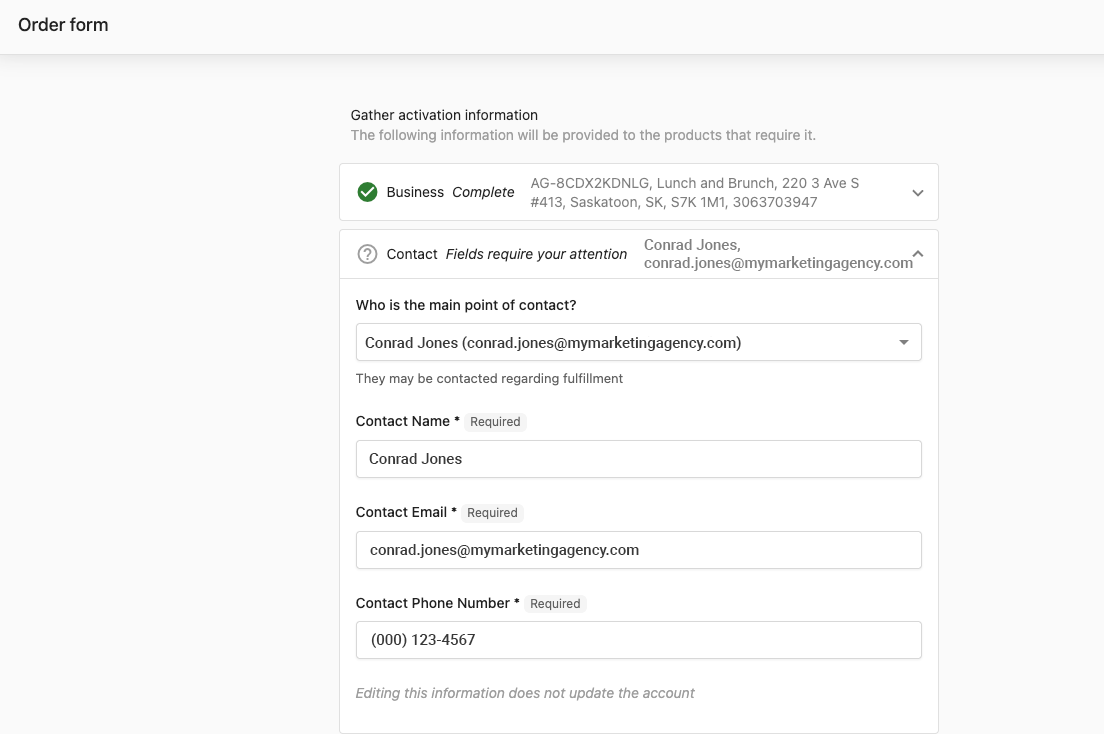The height and width of the screenshot is (734, 1104).
Task: Click the question mark icon beside Contact
Action: coord(367,254)
